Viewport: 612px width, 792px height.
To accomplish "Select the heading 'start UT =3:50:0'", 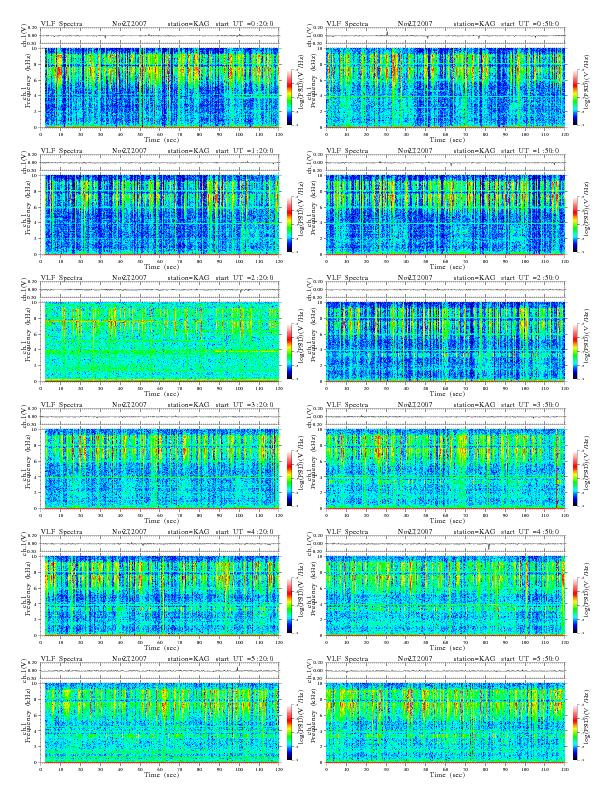I will click(x=530, y=405).
